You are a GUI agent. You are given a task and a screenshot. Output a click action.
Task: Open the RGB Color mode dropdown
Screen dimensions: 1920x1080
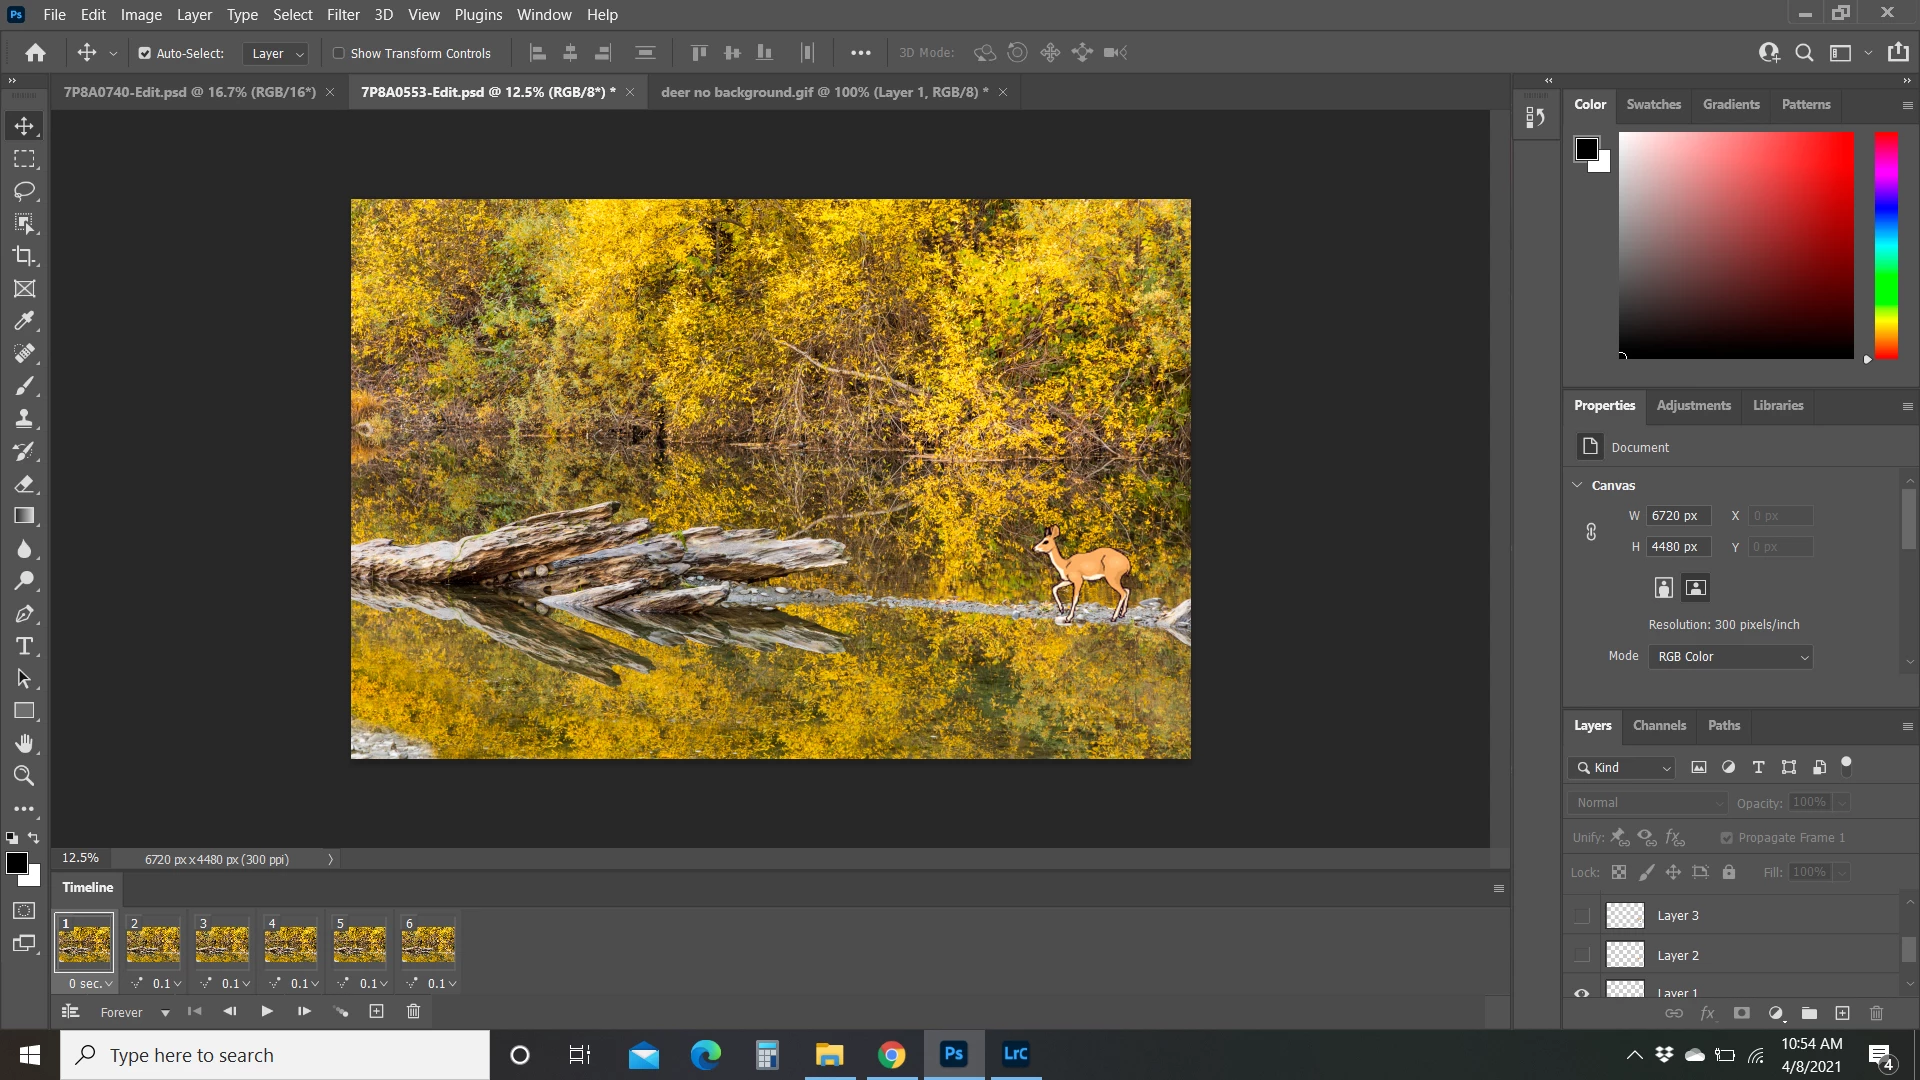click(1730, 657)
